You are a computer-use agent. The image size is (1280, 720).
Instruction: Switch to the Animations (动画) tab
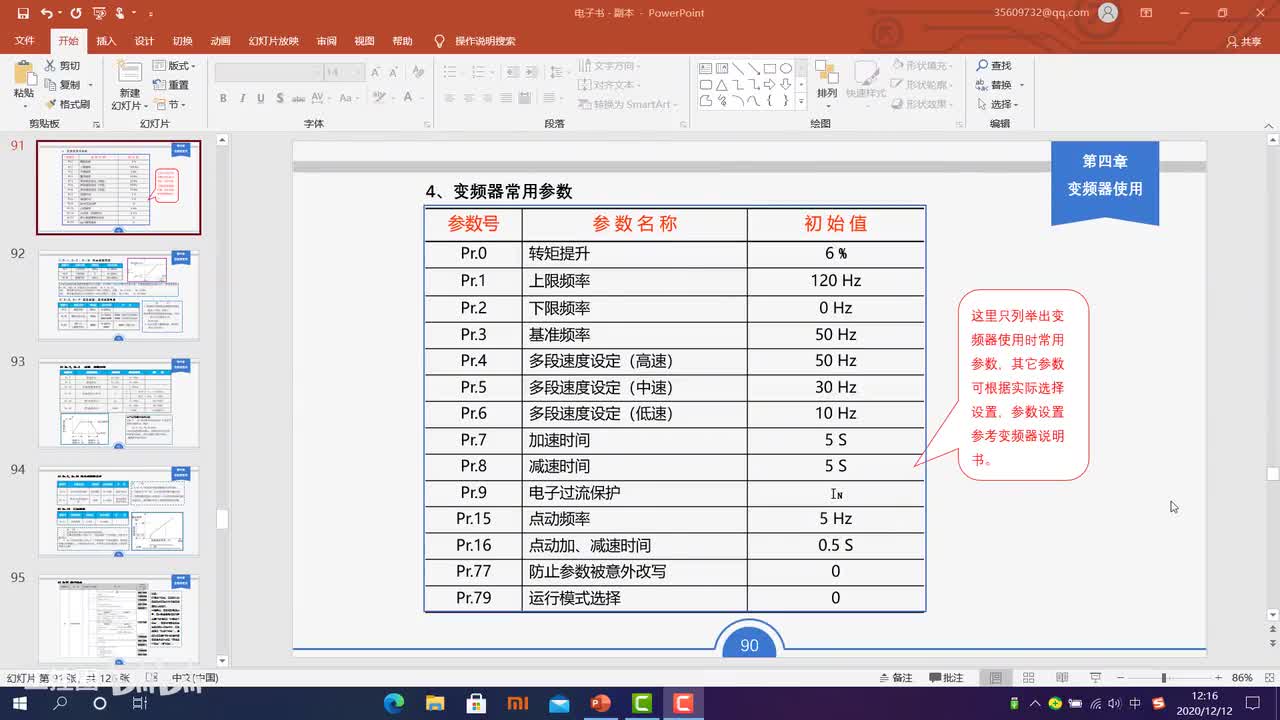220,41
